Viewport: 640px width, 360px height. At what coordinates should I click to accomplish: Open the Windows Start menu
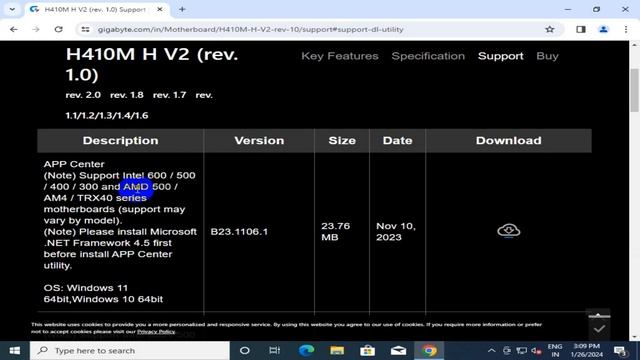[x=15, y=351]
